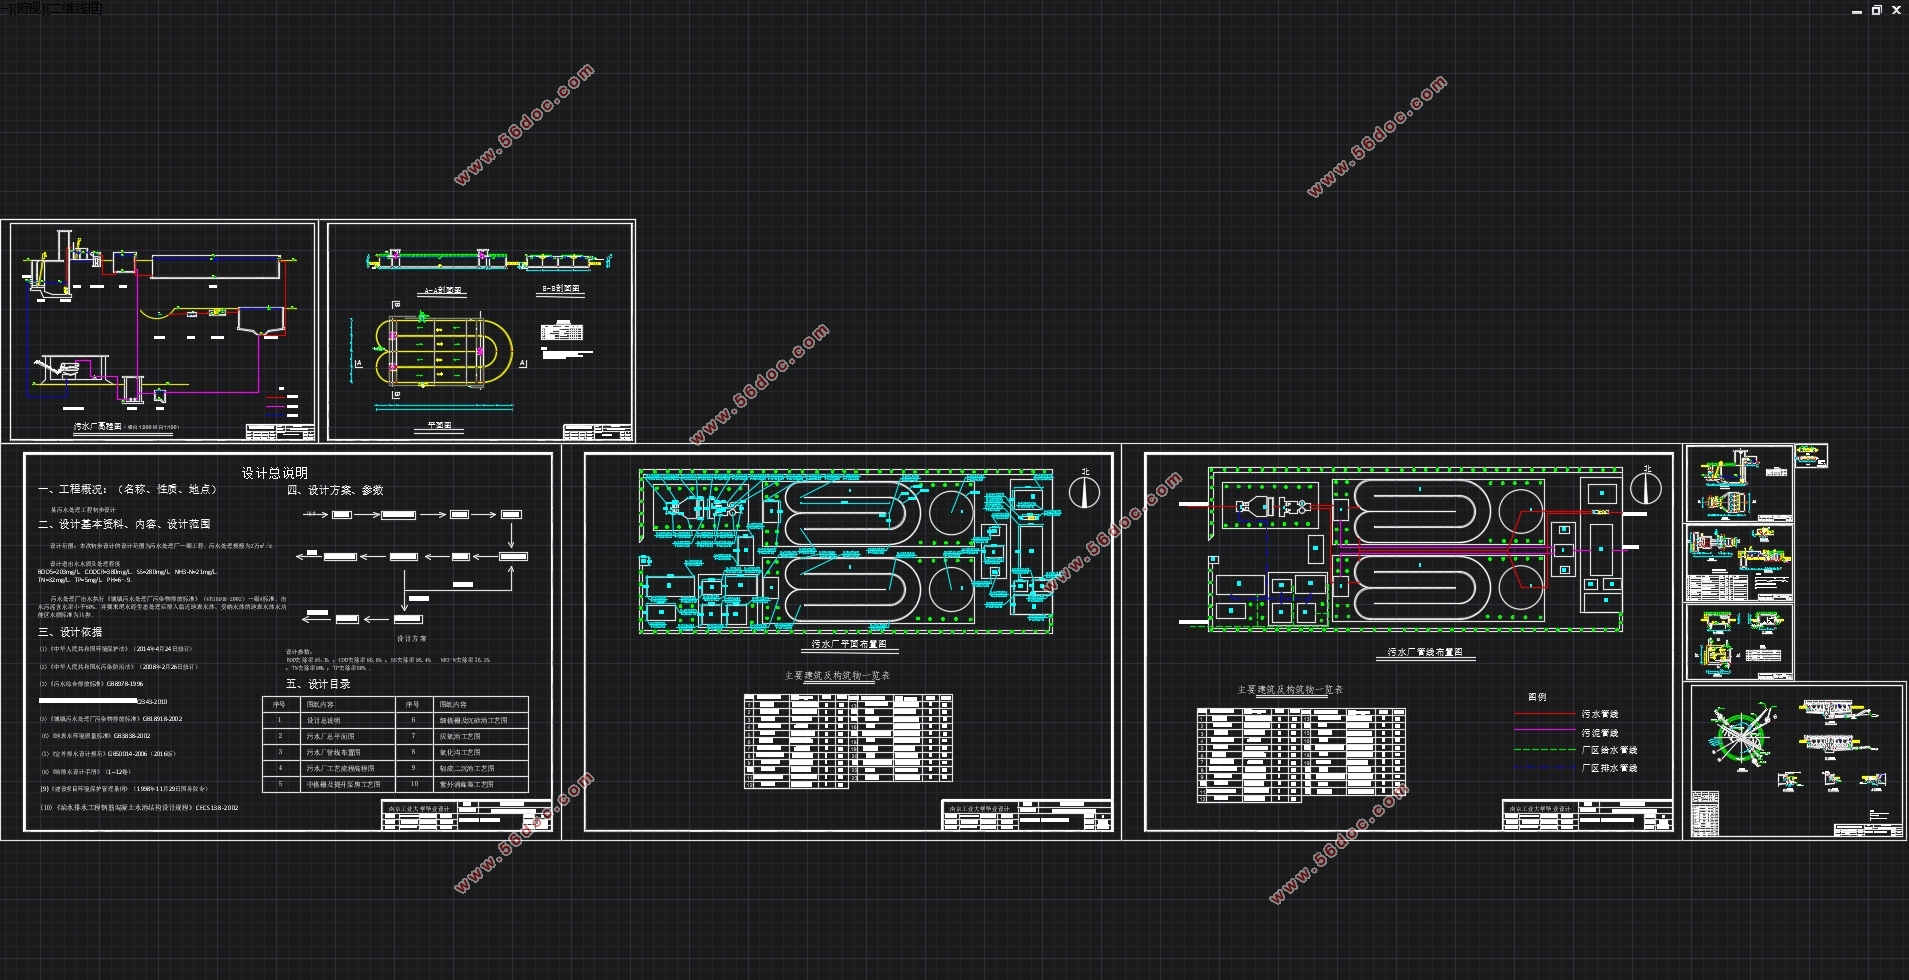Minimize the drawing window
This screenshot has height=980, width=1909.
point(1856,10)
